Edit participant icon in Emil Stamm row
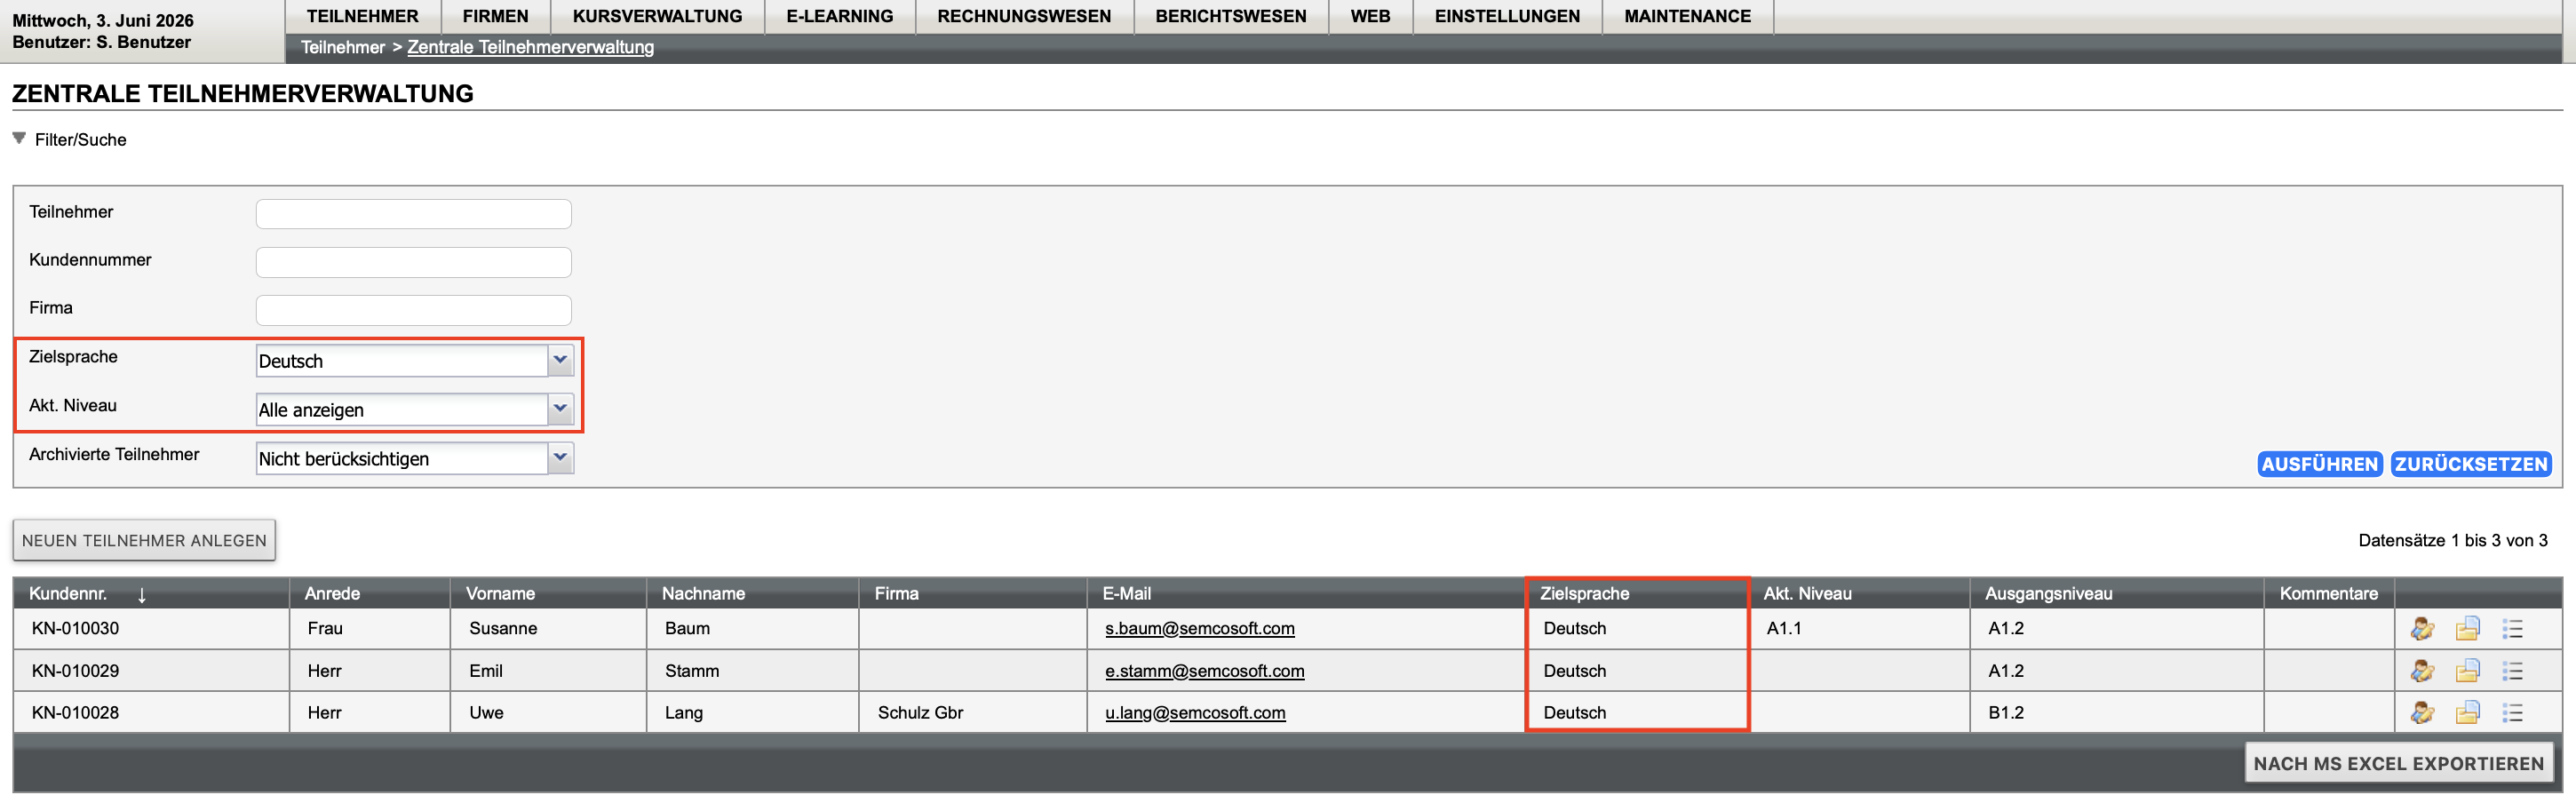 (x=2422, y=671)
